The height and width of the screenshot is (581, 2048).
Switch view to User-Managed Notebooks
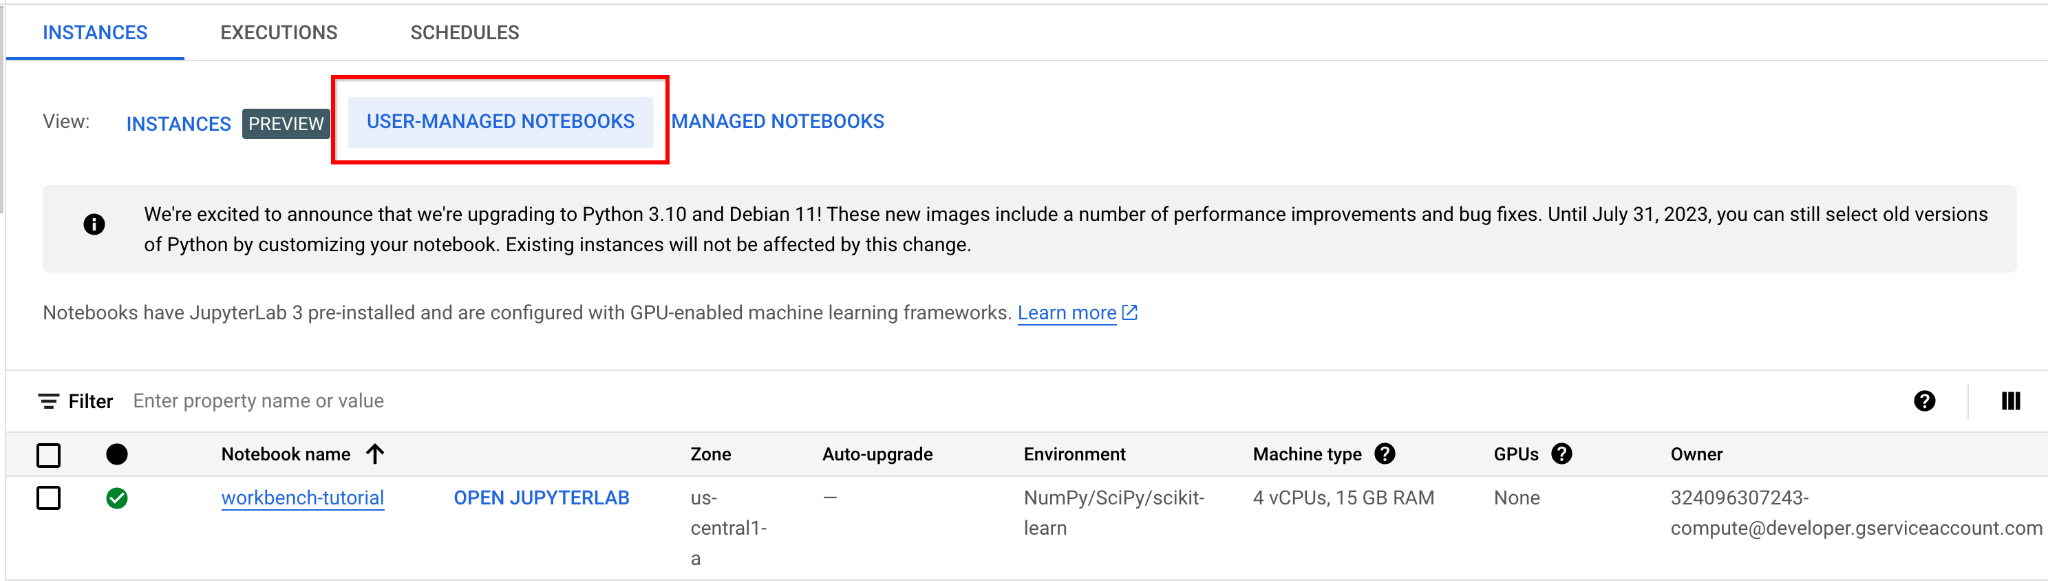click(x=500, y=122)
